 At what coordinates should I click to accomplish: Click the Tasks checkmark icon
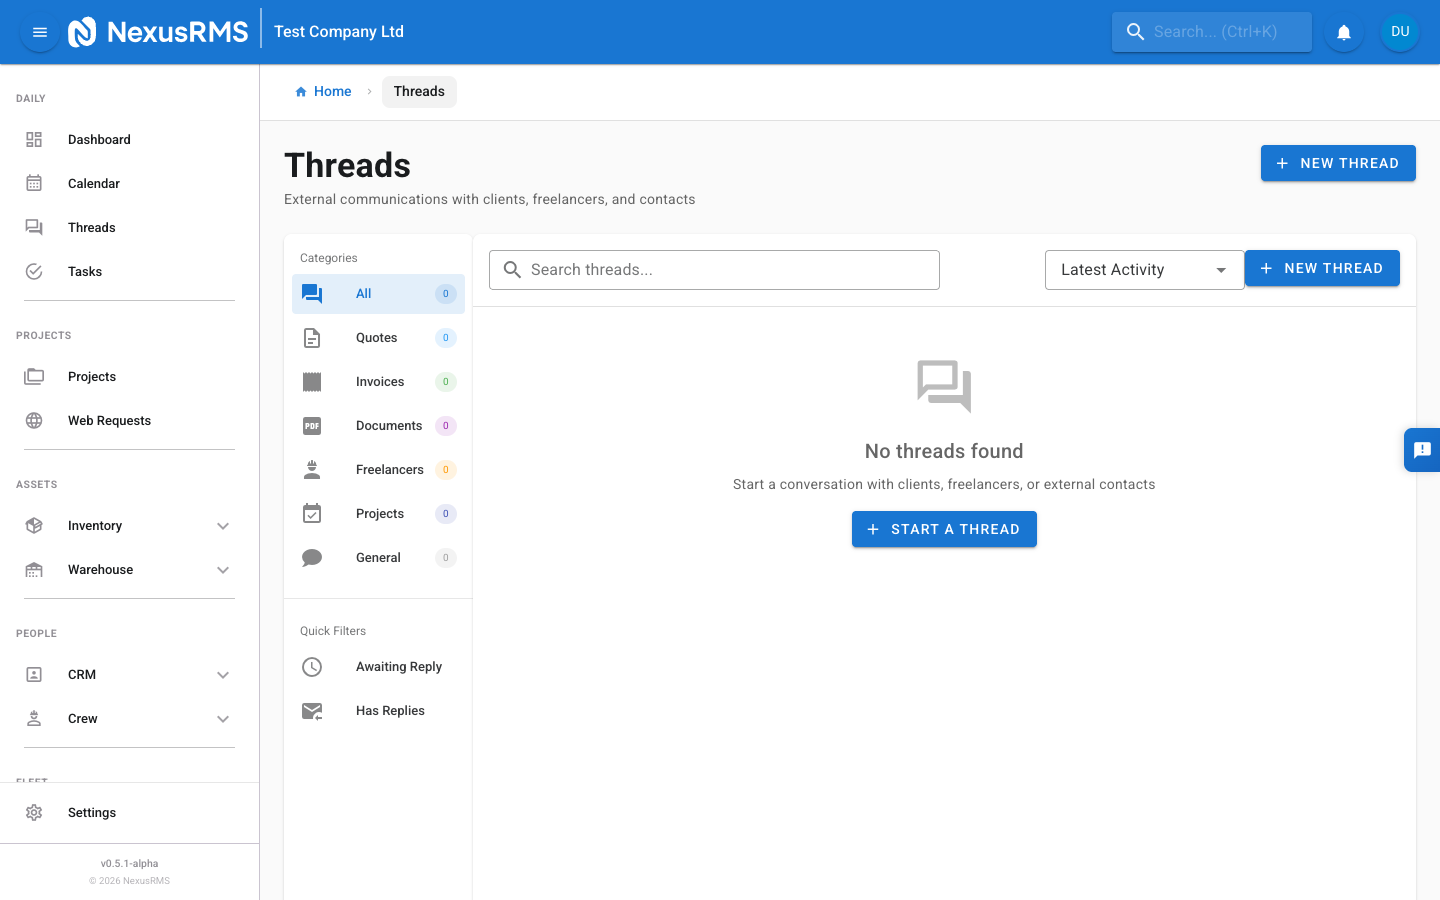click(34, 271)
